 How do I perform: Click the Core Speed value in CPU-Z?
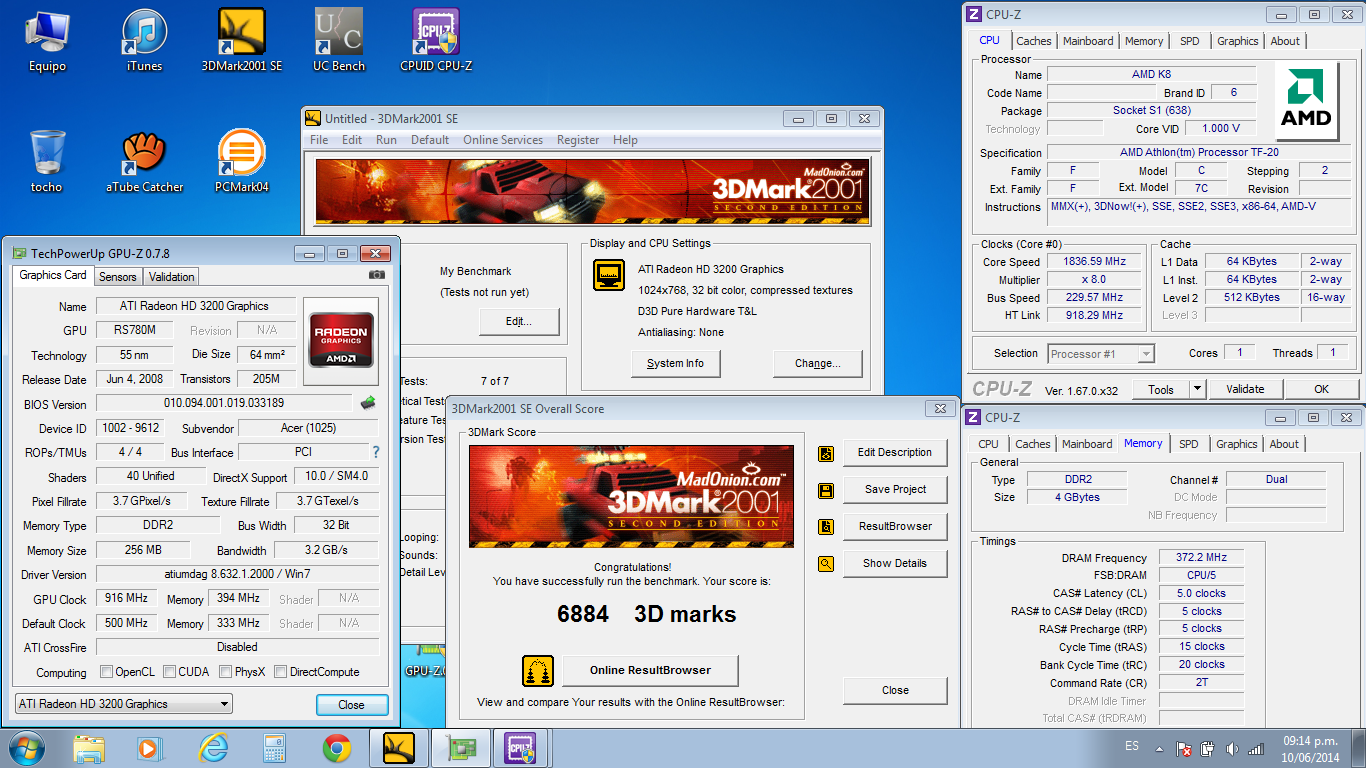click(1094, 262)
